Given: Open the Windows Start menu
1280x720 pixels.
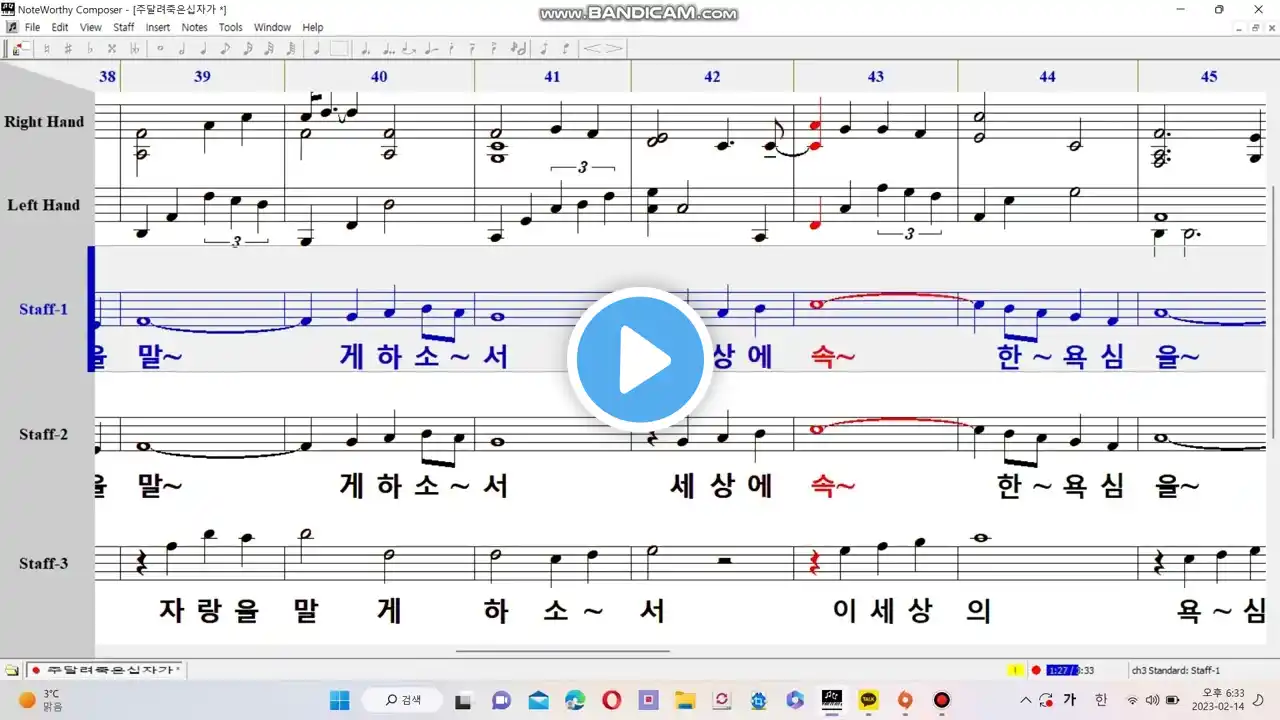Looking at the screenshot, I should tap(338, 700).
